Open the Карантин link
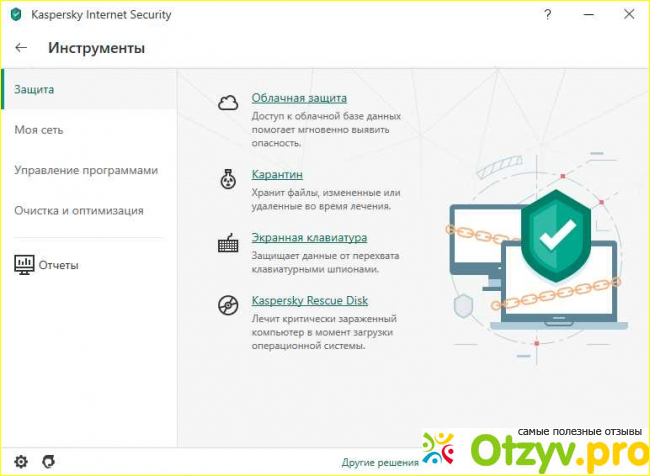The height and width of the screenshot is (476, 650). click(277, 174)
